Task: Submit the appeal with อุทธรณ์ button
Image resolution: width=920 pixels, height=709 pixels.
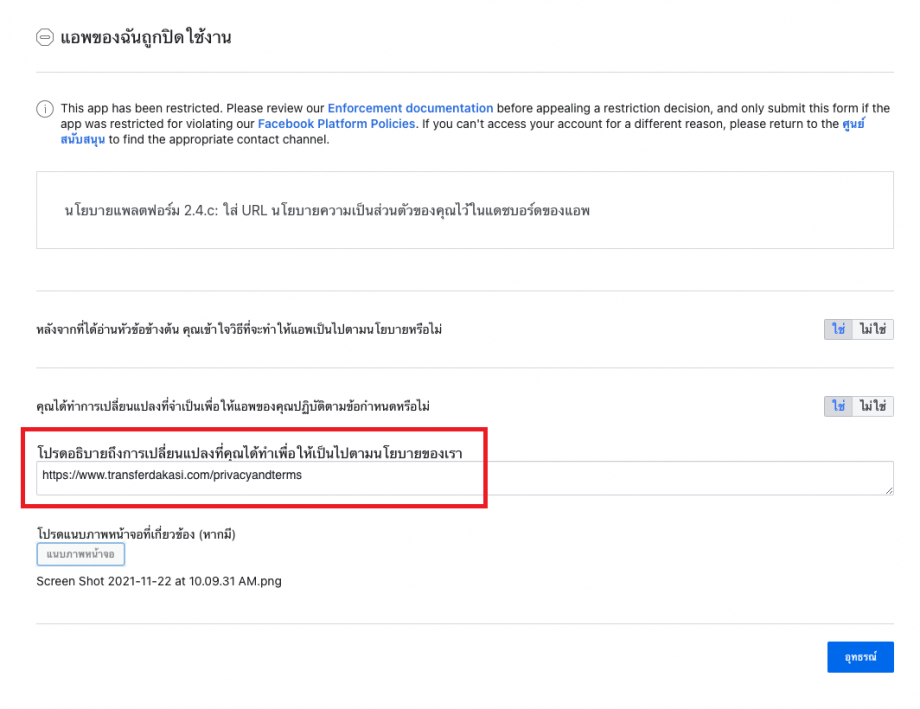Action: [x=860, y=657]
